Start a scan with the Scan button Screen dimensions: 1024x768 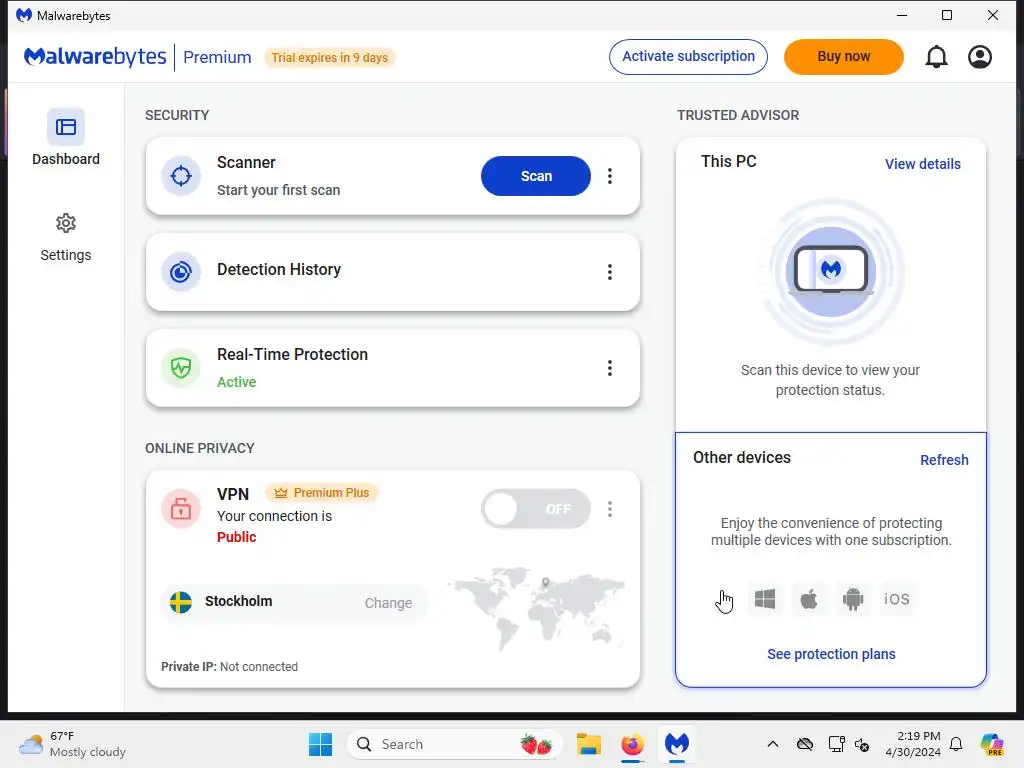[x=536, y=176]
